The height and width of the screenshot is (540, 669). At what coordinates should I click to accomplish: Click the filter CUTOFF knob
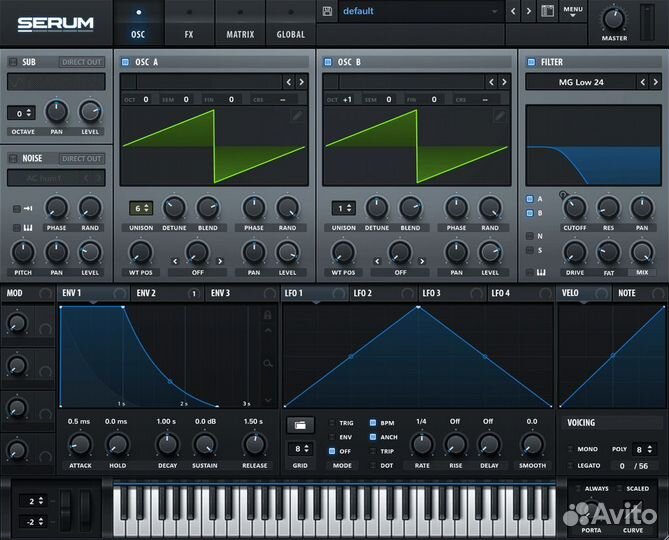574,208
